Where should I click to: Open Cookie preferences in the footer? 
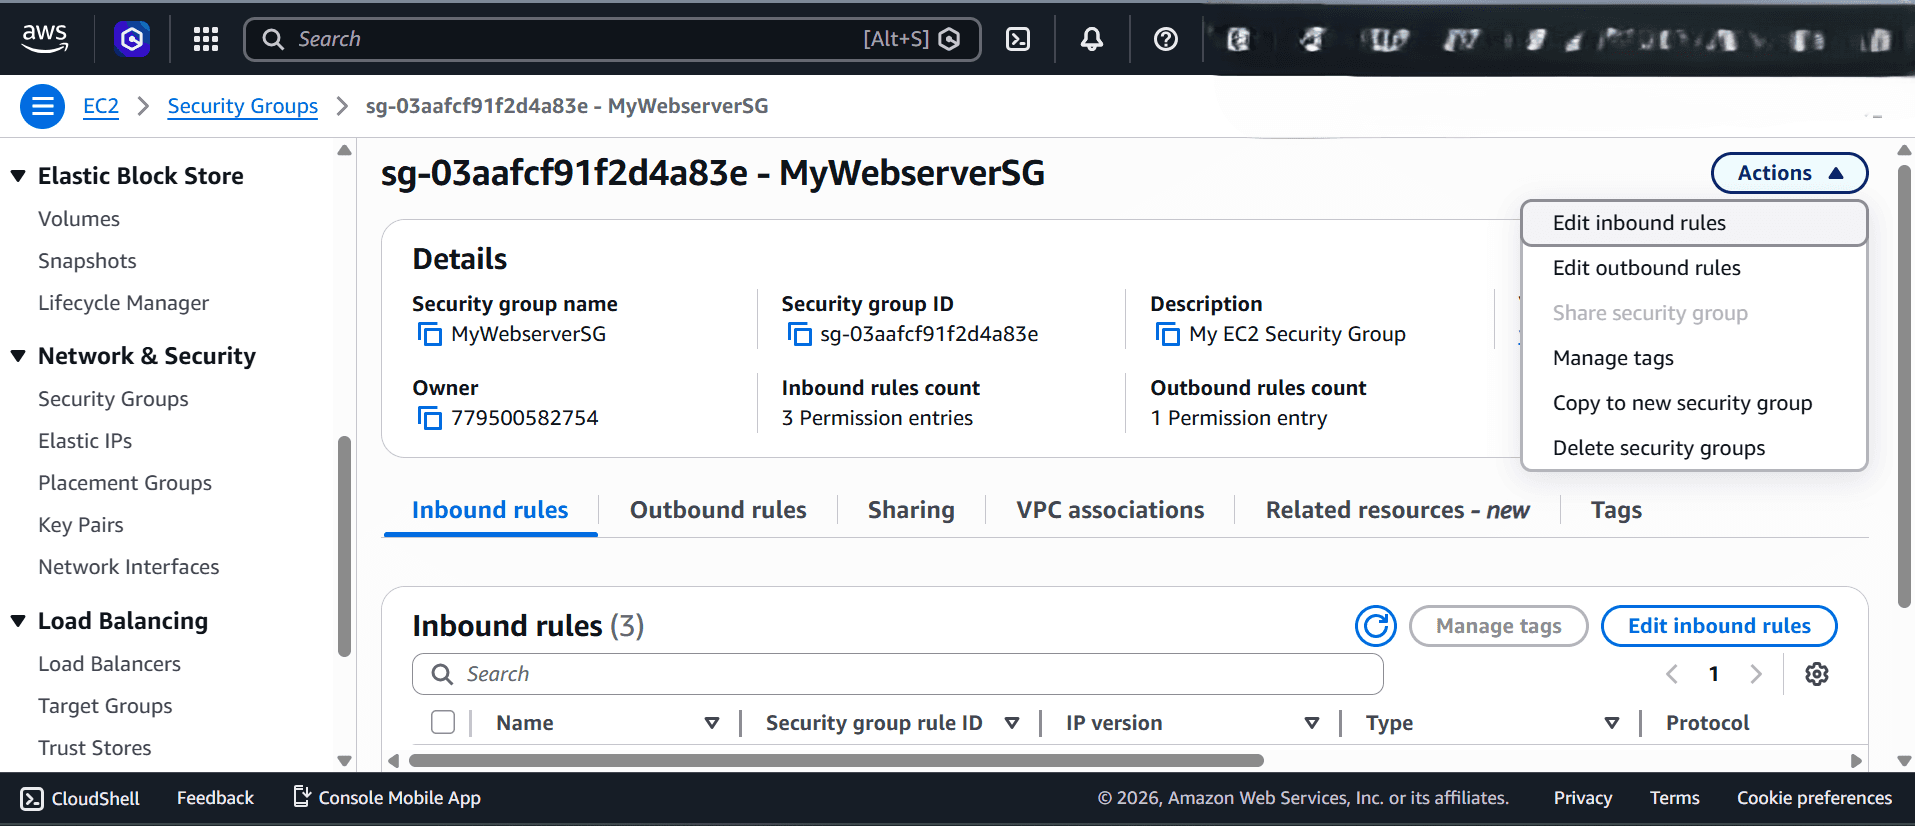click(1814, 798)
